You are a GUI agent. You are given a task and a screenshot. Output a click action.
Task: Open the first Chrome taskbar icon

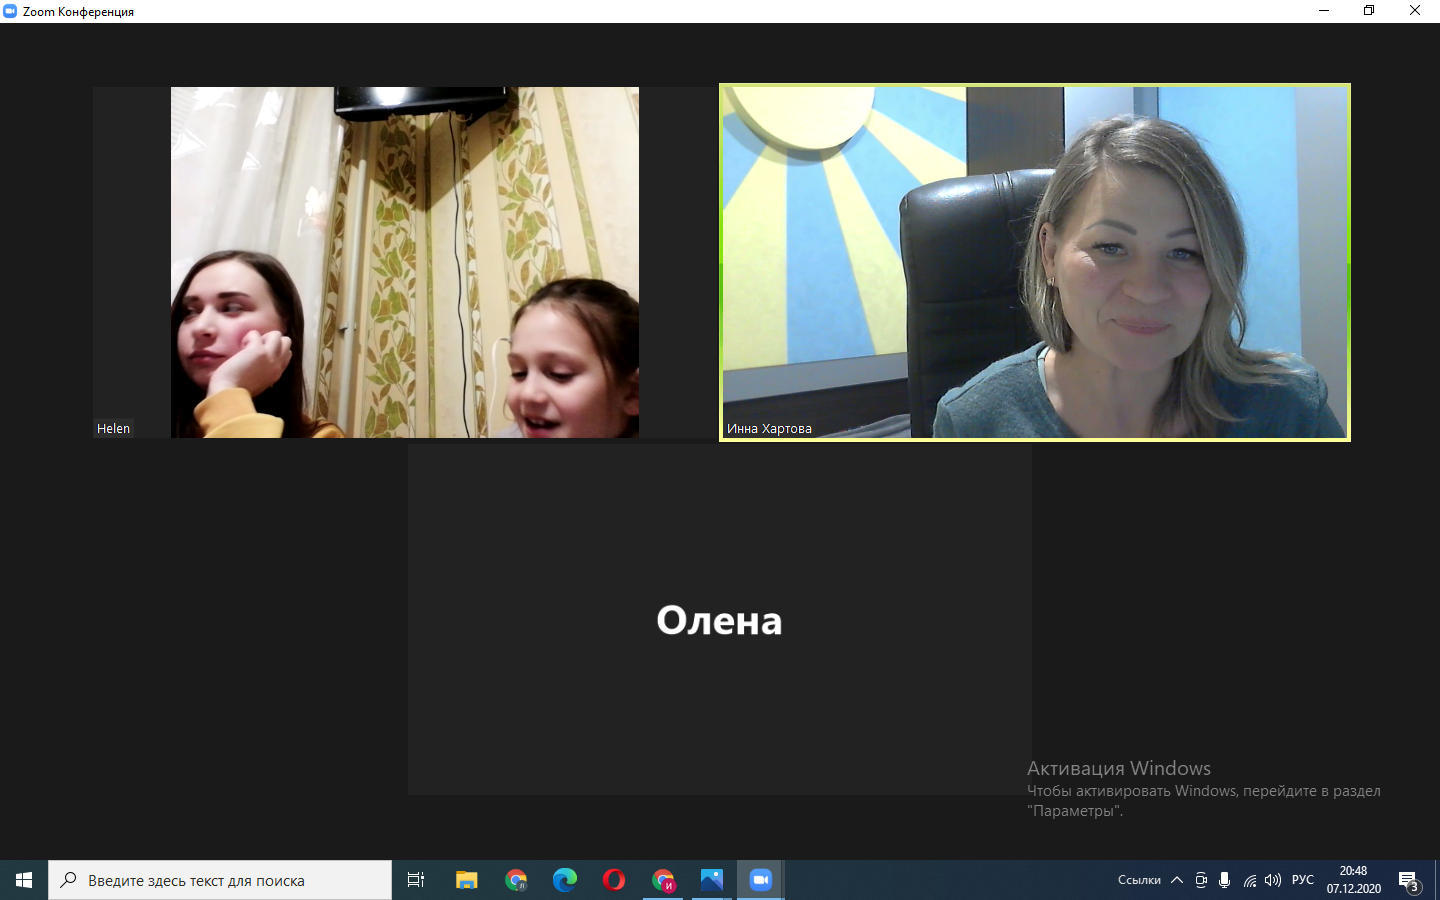pyautogui.click(x=516, y=880)
